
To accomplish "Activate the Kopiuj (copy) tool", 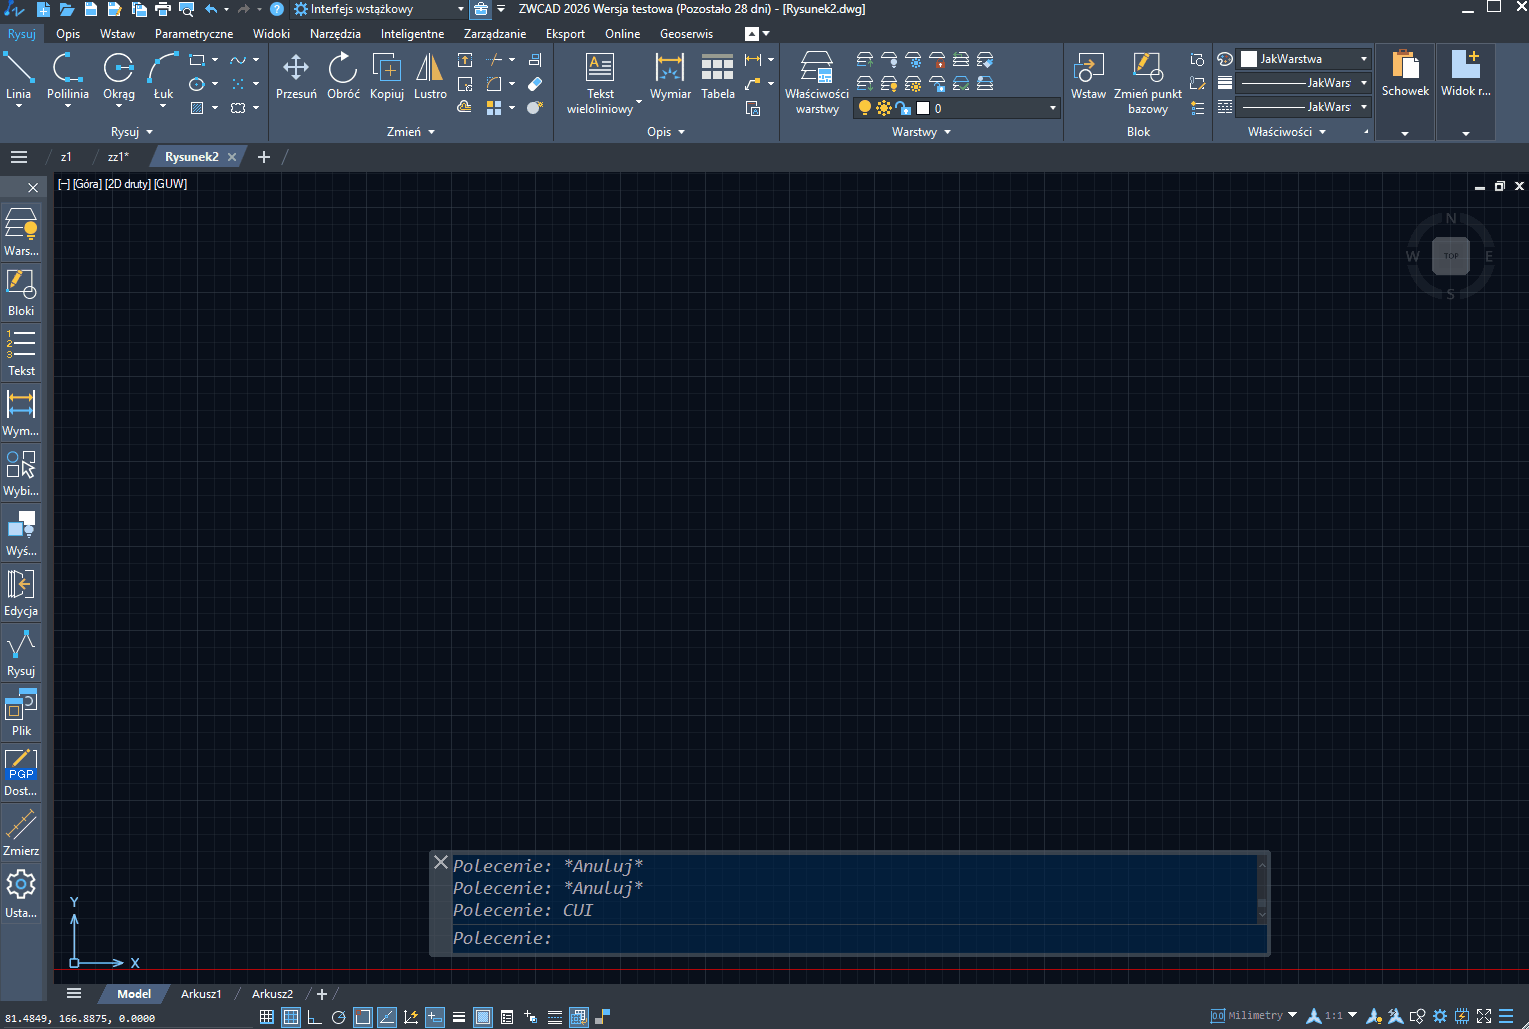I will coord(387,77).
